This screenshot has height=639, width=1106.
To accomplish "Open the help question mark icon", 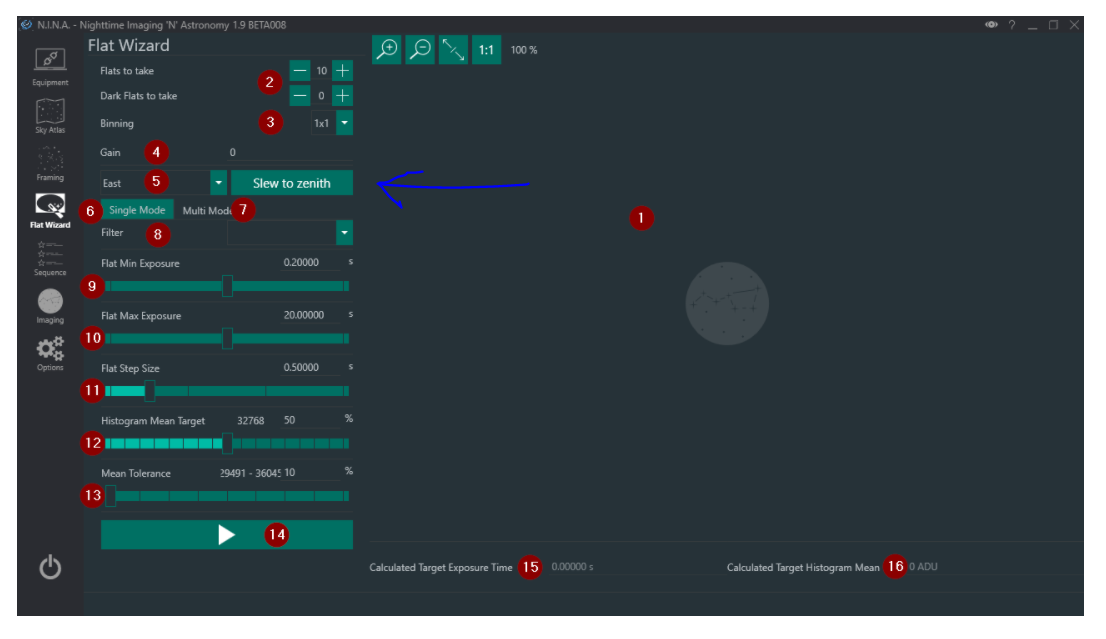I will point(1011,25).
